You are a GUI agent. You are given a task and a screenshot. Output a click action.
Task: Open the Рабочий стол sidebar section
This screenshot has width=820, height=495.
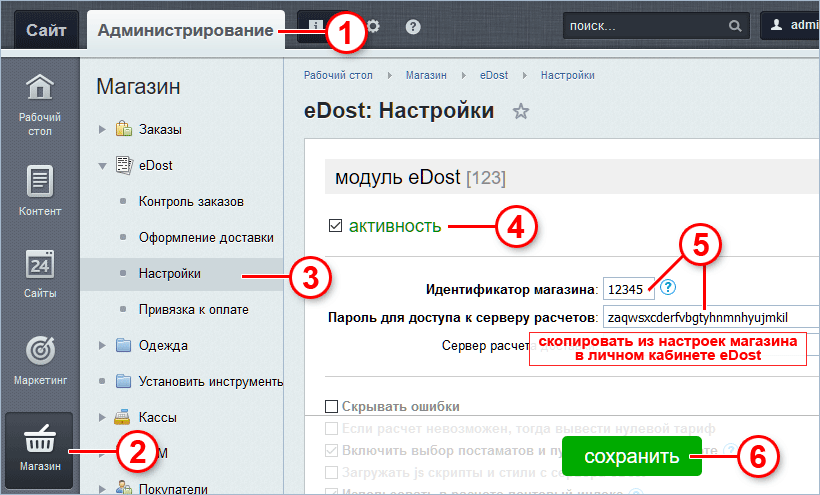[40, 104]
